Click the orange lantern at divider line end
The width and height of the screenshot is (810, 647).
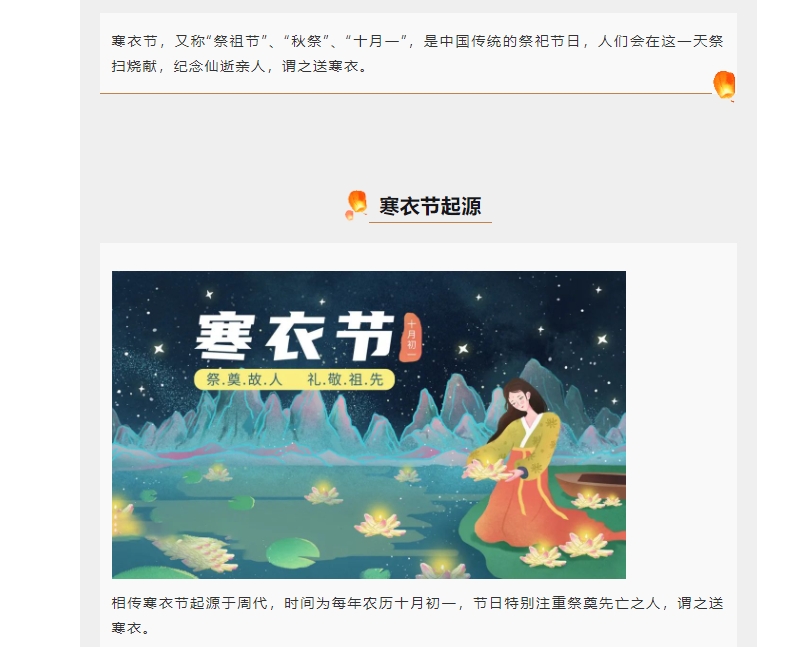pyautogui.click(x=724, y=85)
